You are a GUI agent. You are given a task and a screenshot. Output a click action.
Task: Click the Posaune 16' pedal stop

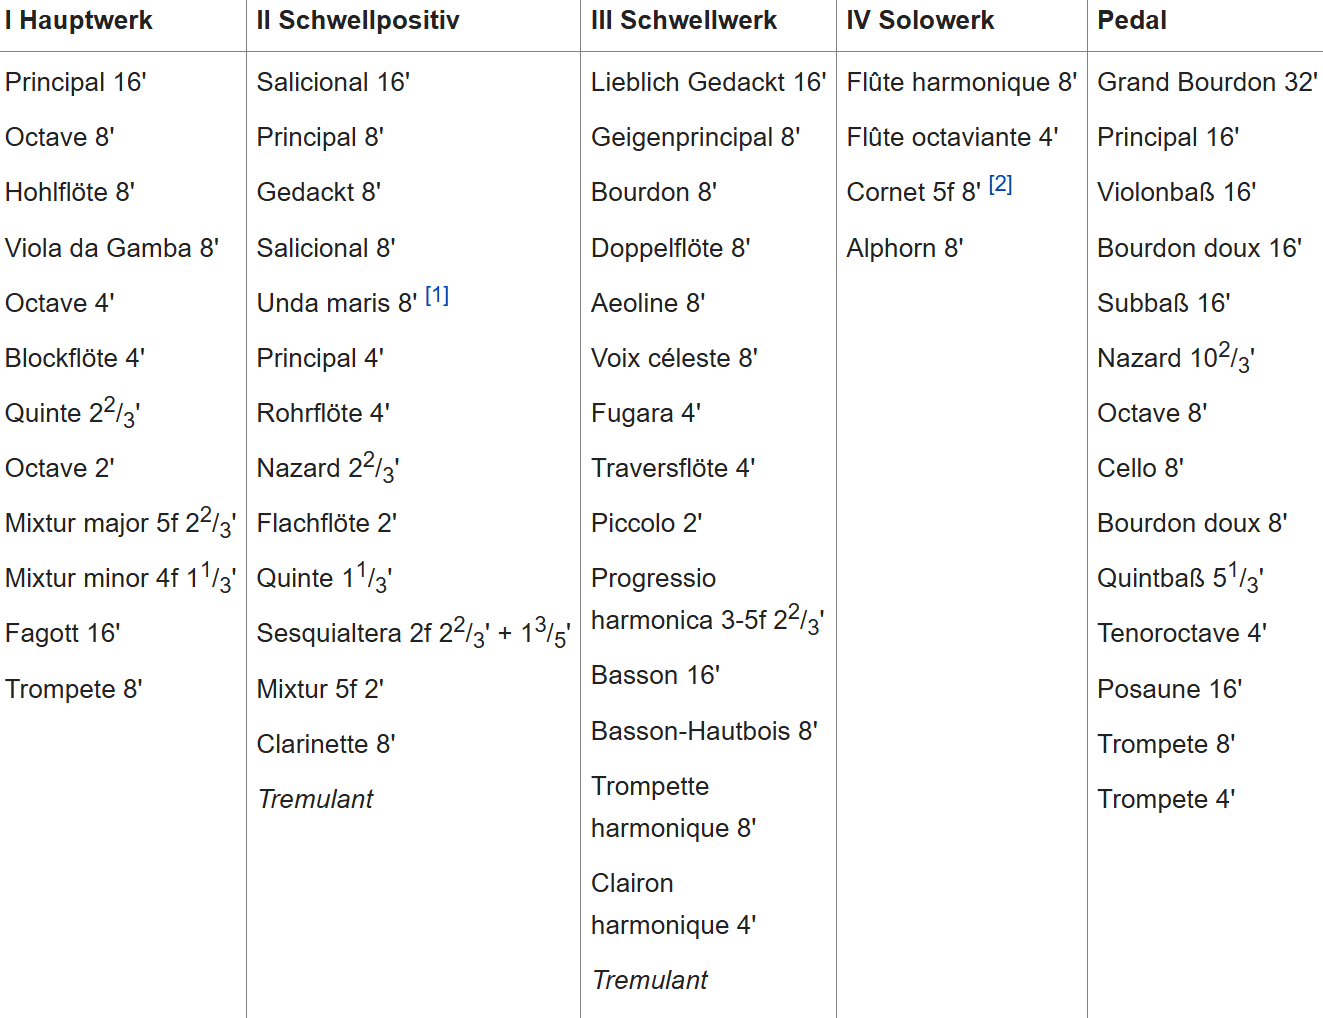[x=1169, y=689]
